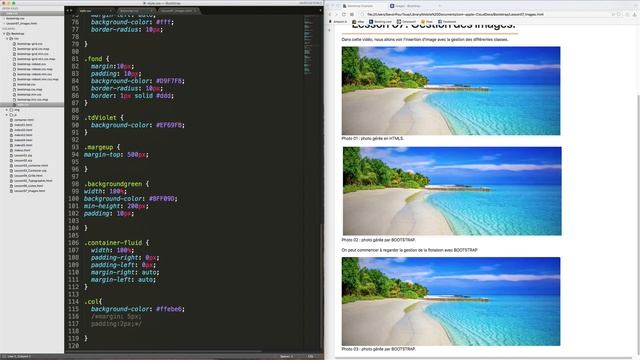The width and height of the screenshot is (640, 360).
Task: Click the #BFF09D color value on line 100
Action: [x=163, y=199]
